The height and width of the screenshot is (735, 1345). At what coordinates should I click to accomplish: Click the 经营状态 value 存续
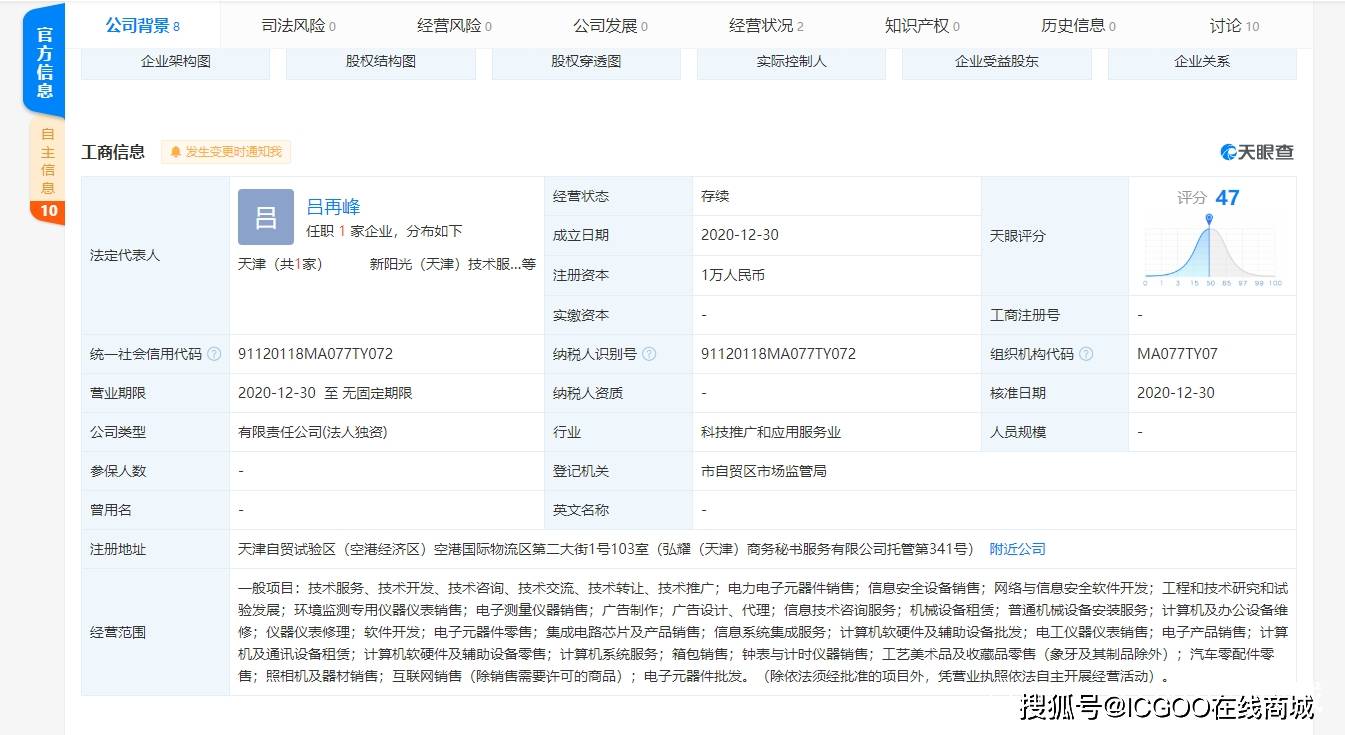(x=715, y=196)
